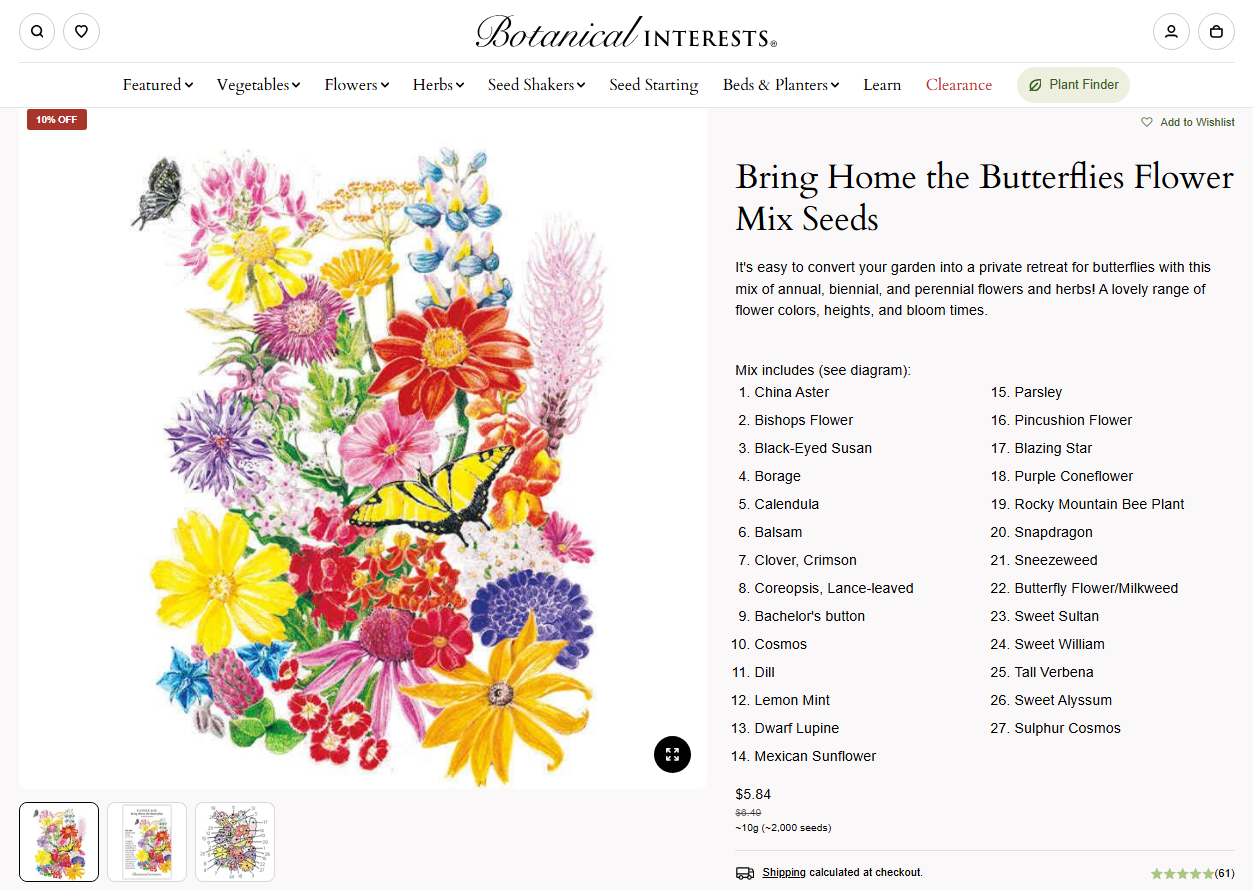Select third numbered diagram thumbnail

point(235,842)
